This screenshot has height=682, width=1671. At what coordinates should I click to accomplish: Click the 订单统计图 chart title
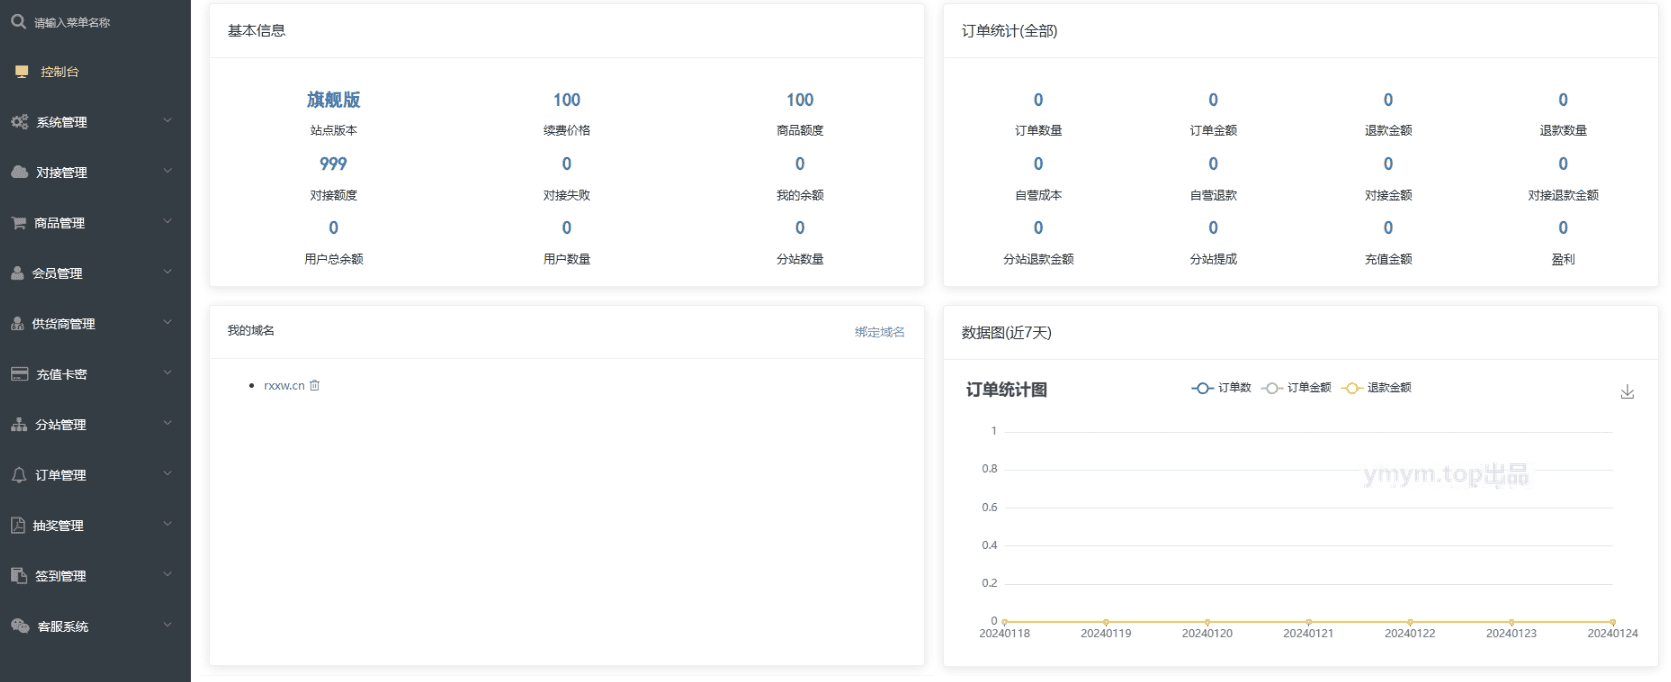coord(1006,390)
